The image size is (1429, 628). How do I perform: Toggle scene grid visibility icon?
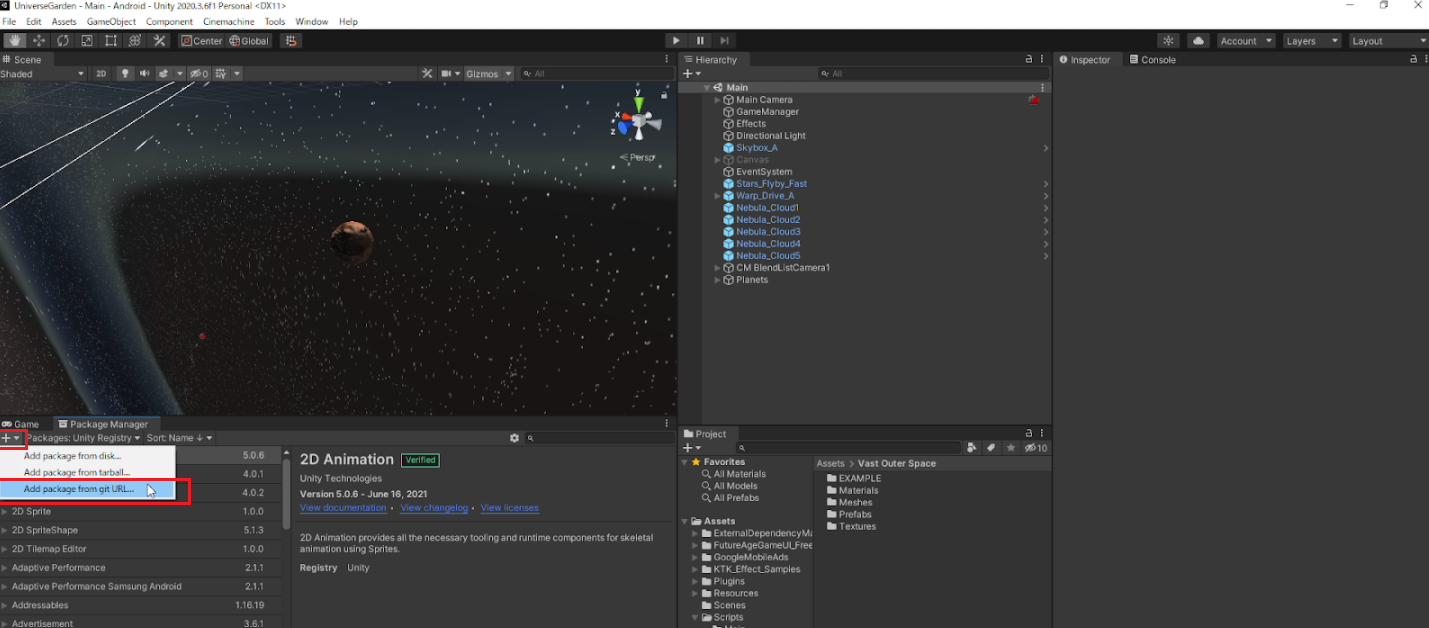221,74
